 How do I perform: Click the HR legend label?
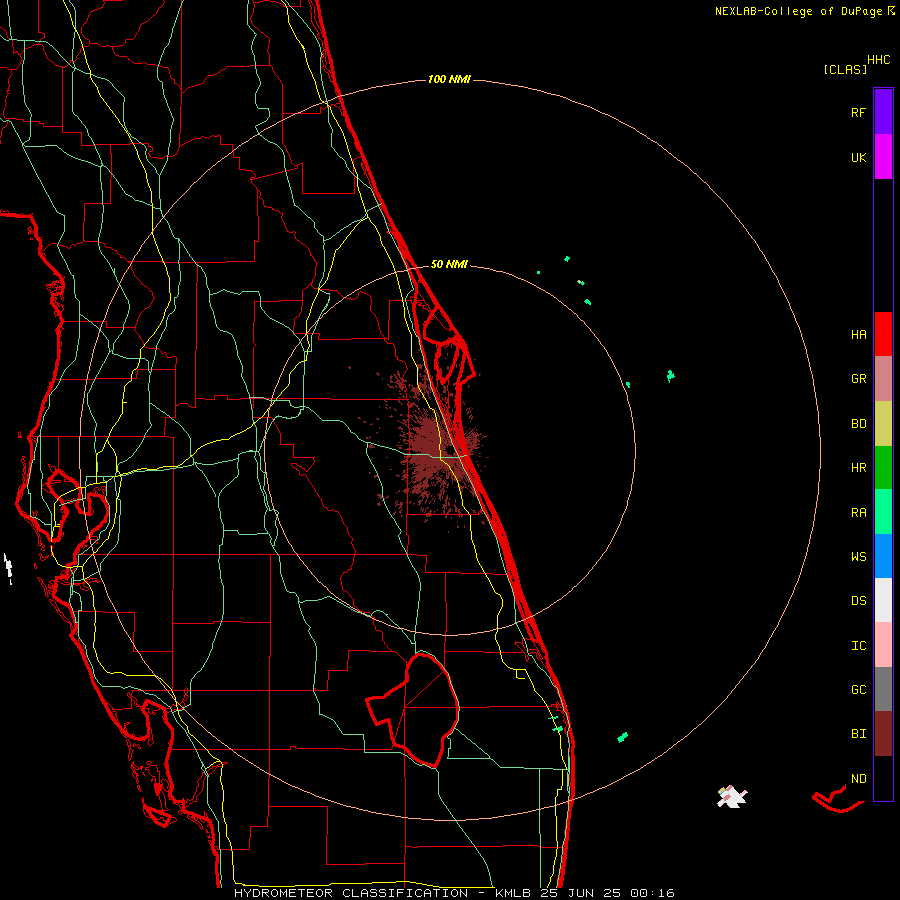click(858, 468)
